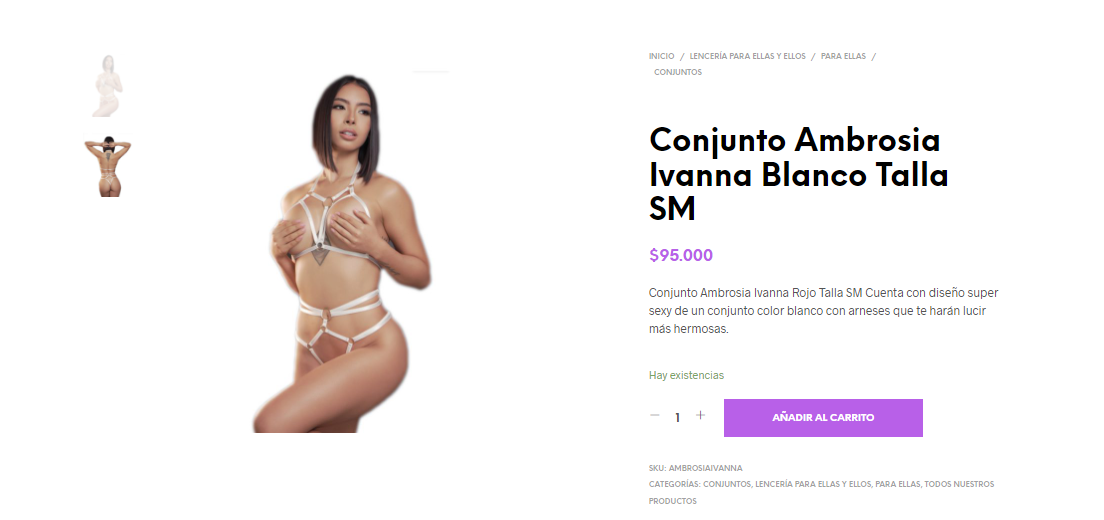Open Lencería para ellas y ellos breadcrumb

747,56
